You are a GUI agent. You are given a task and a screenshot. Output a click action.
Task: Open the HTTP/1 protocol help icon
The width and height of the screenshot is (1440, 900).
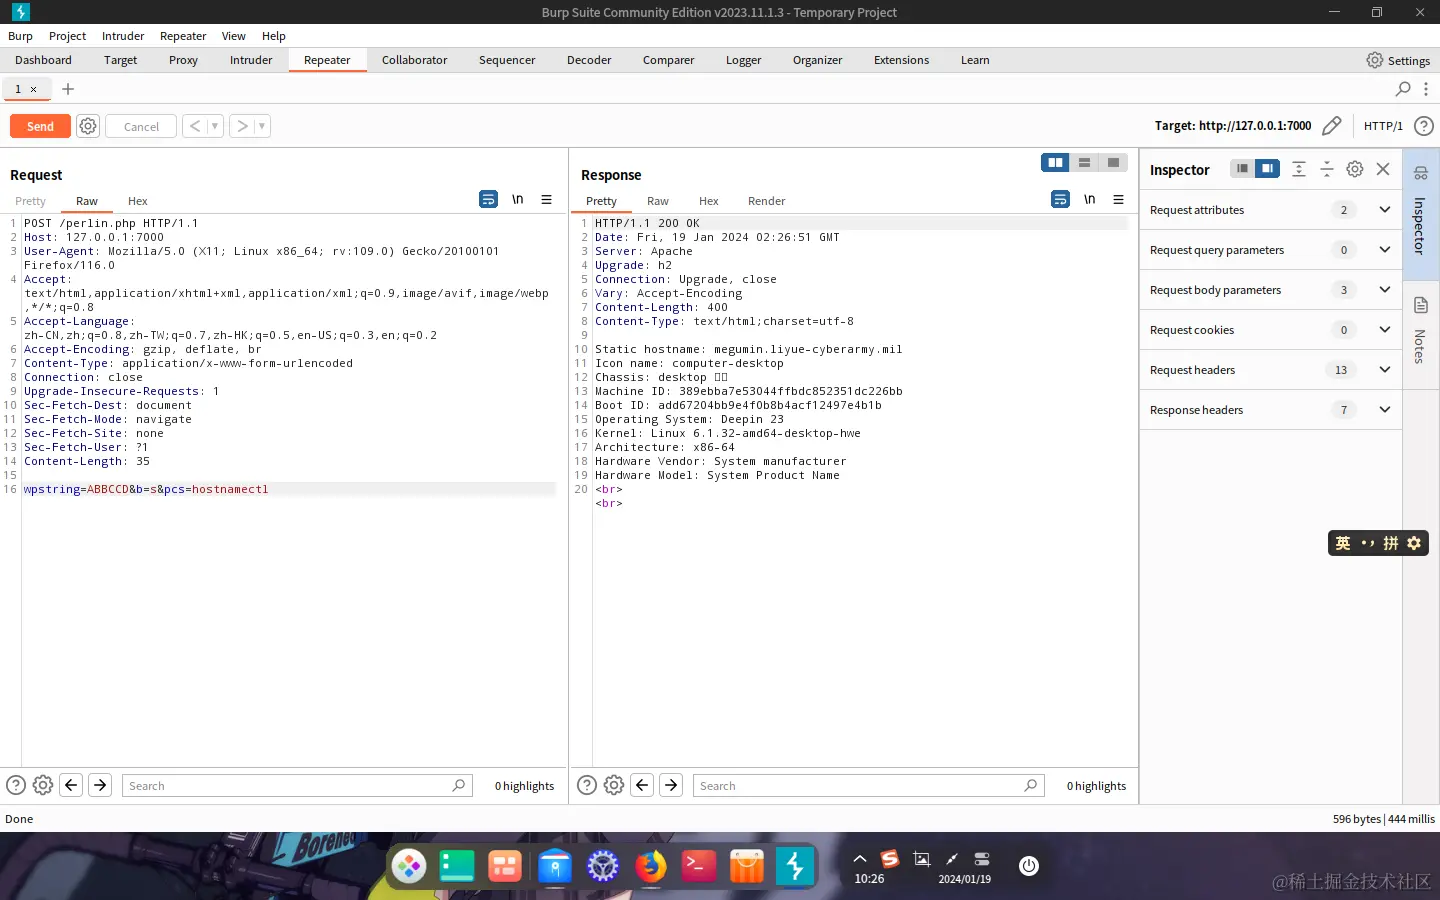(1424, 126)
